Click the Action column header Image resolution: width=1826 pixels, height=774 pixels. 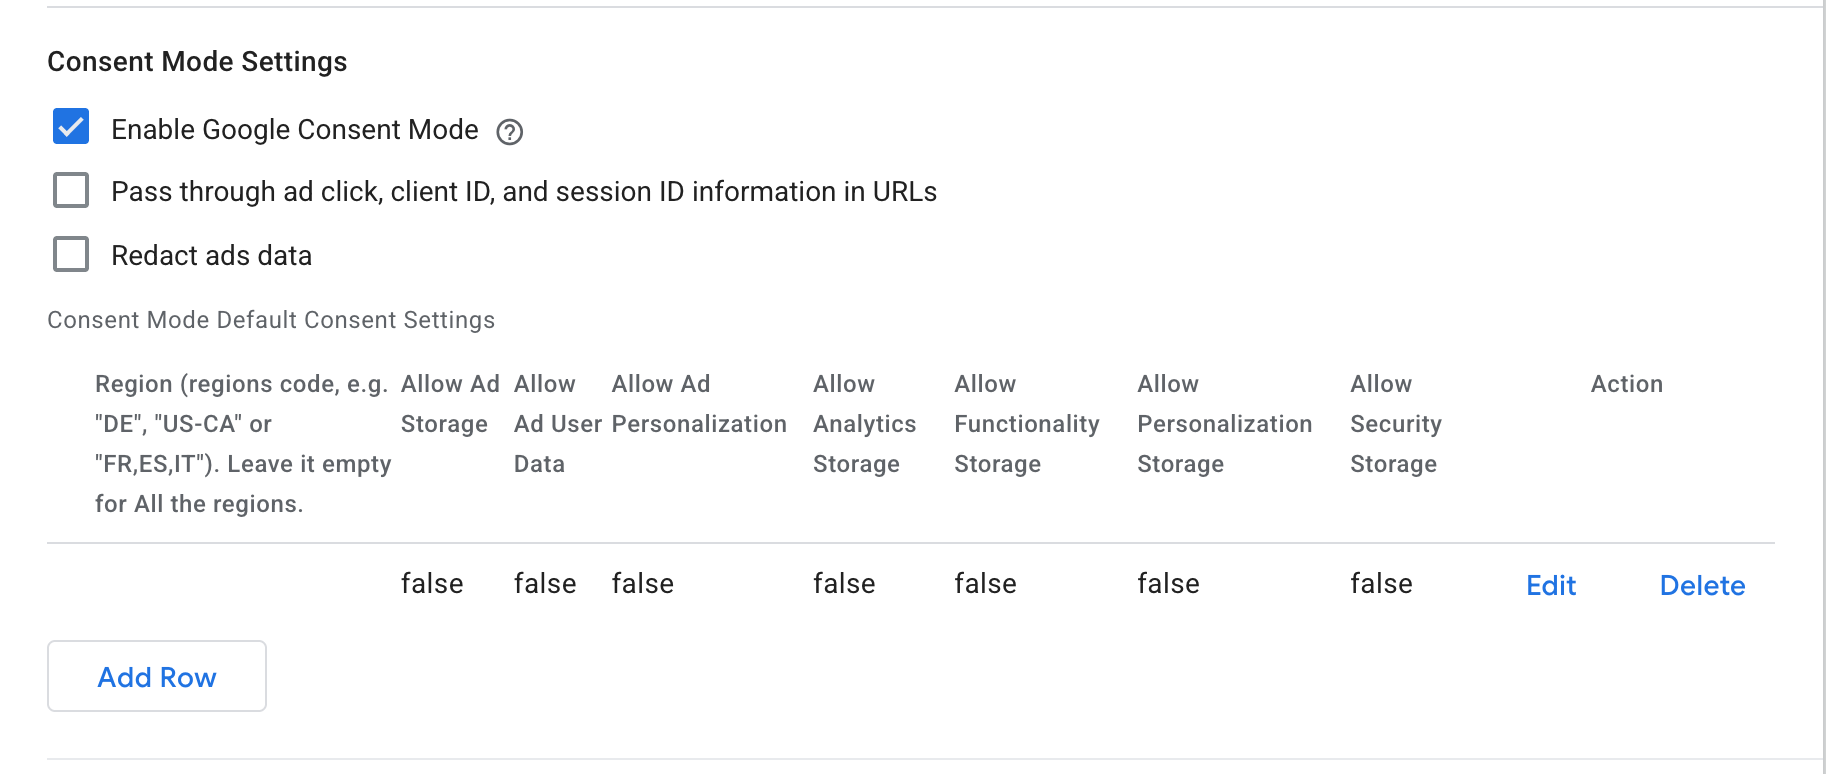[1626, 383]
